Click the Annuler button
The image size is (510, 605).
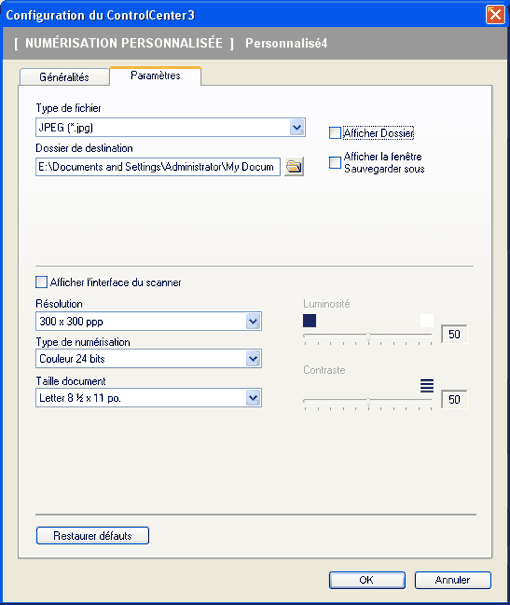pyautogui.click(x=453, y=580)
